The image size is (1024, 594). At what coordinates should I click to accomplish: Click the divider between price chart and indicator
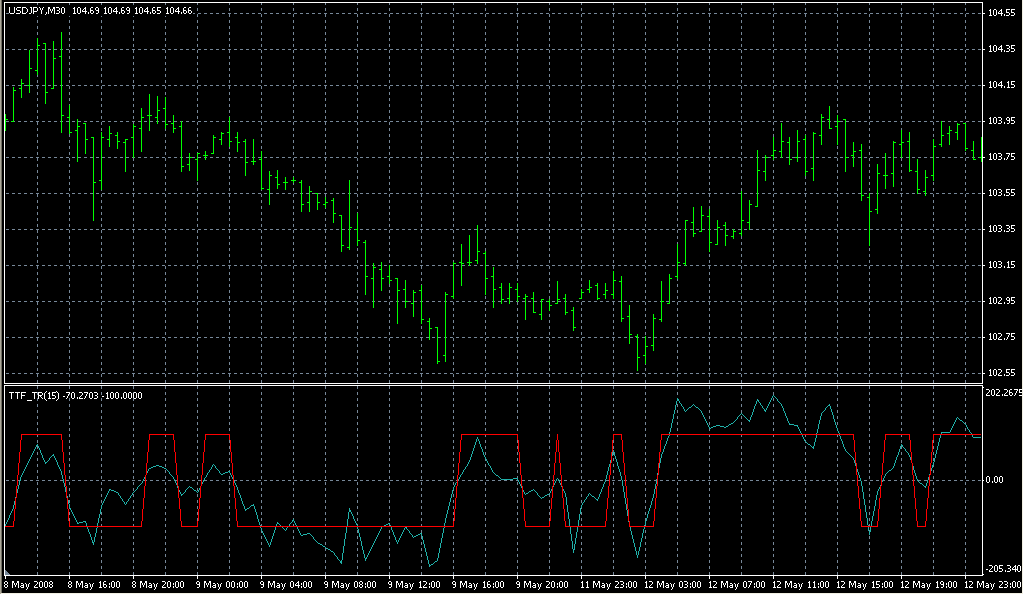tap(490, 384)
